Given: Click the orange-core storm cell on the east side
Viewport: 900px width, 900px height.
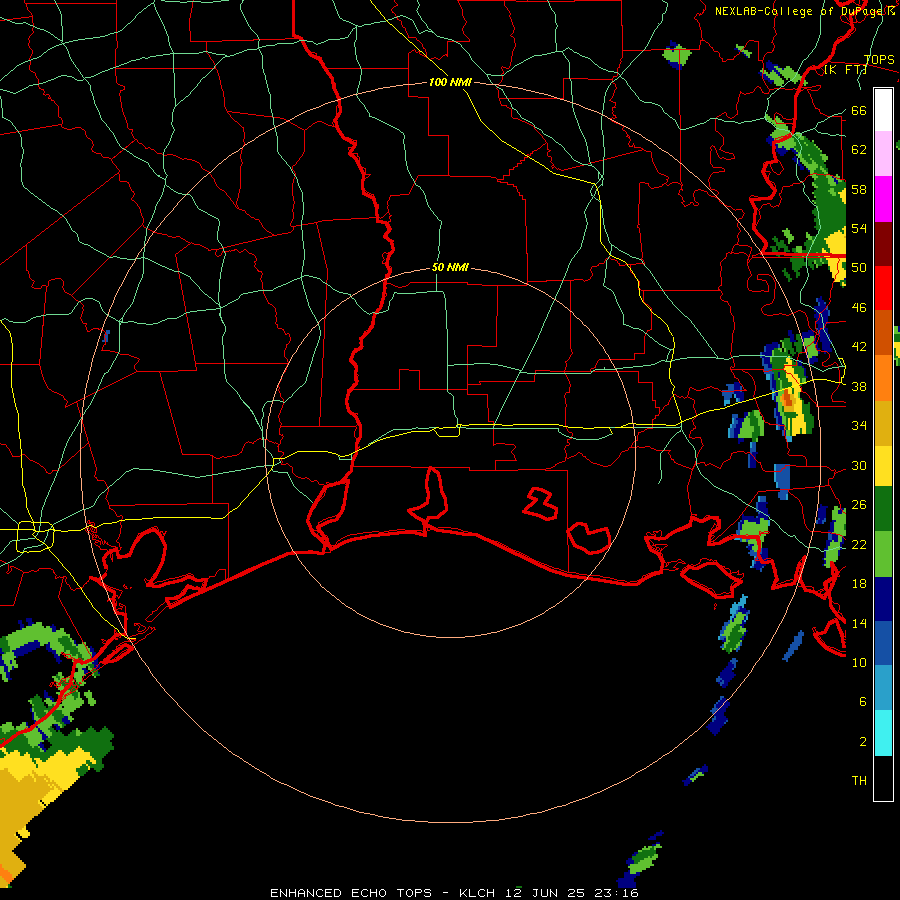Looking at the screenshot, I should 789,398.
